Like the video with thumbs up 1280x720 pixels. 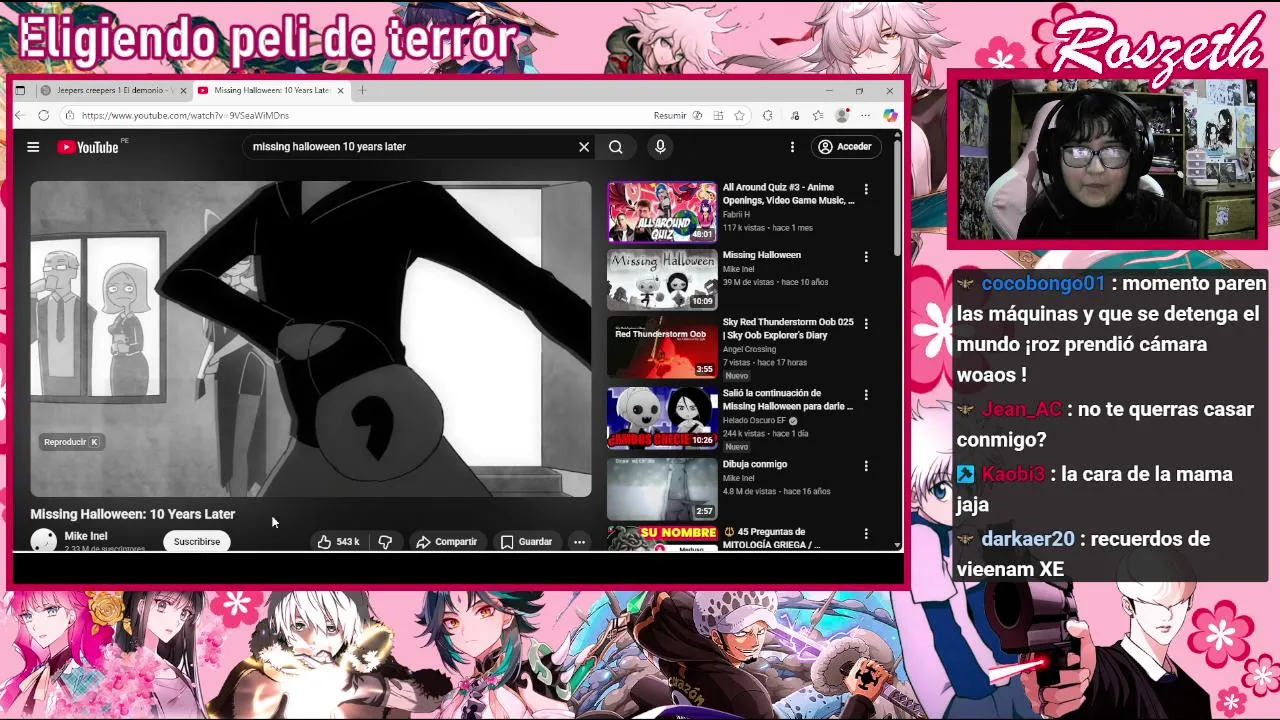(338, 541)
